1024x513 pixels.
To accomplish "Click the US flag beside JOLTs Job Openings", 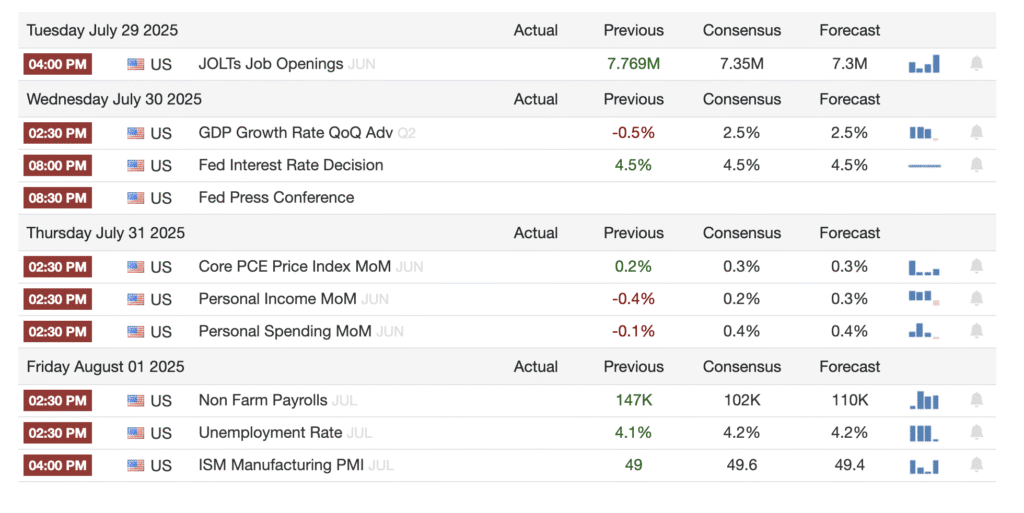I will coord(136,64).
